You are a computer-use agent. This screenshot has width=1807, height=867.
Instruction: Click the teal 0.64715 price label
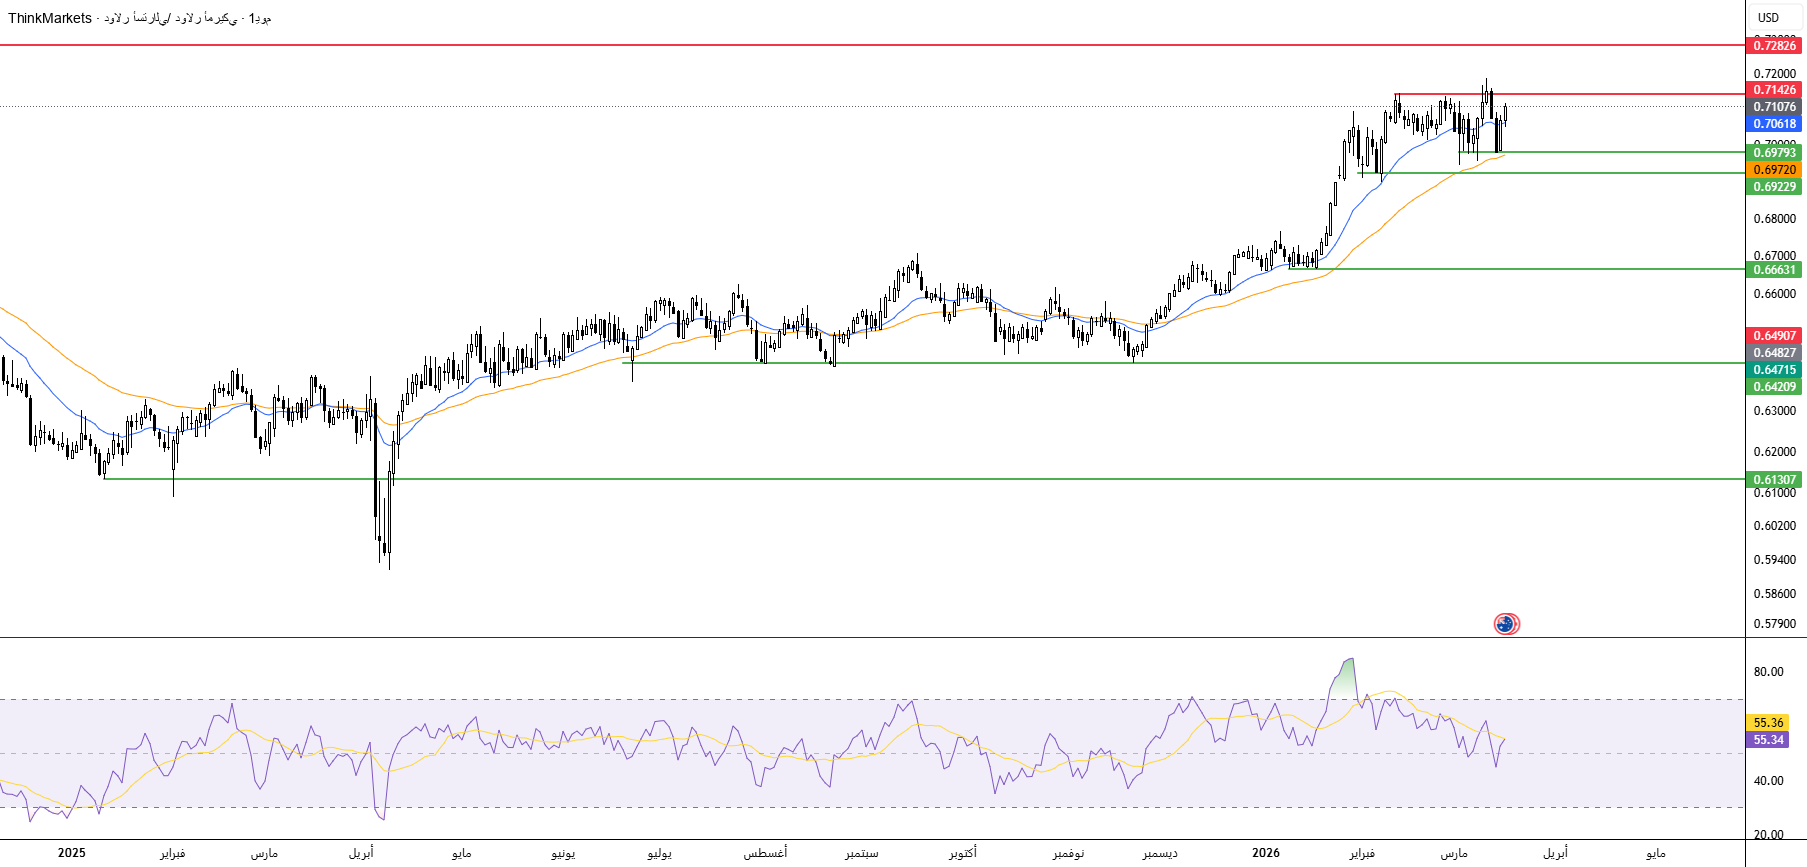coord(1775,370)
